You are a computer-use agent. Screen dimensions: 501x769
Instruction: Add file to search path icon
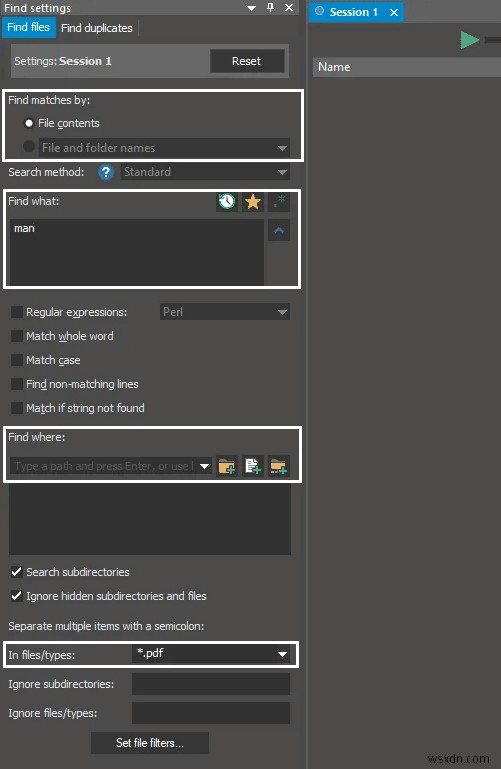point(253,466)
